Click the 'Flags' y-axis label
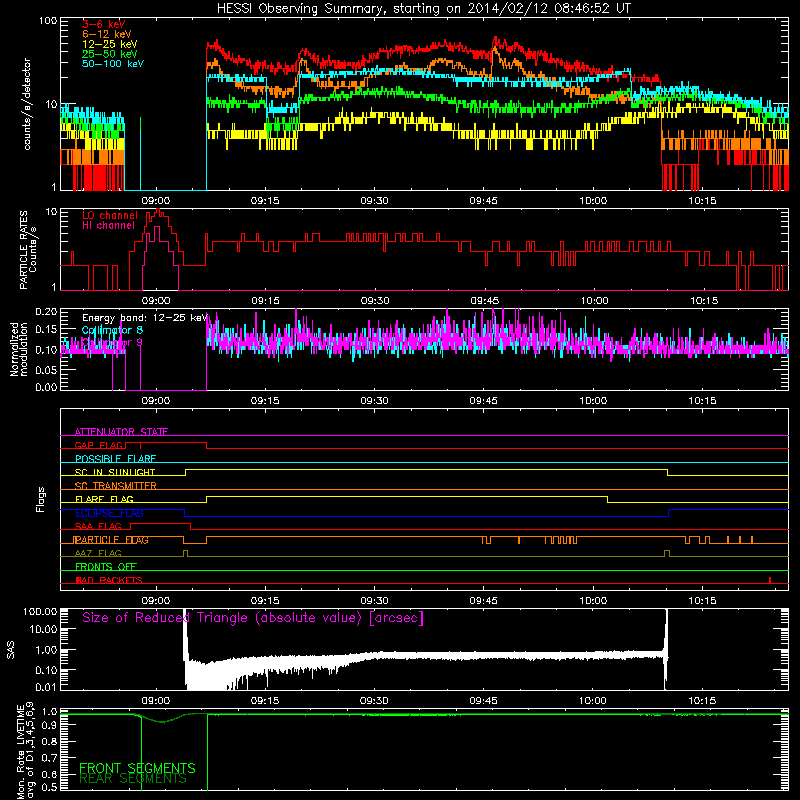 pos(41,499)
